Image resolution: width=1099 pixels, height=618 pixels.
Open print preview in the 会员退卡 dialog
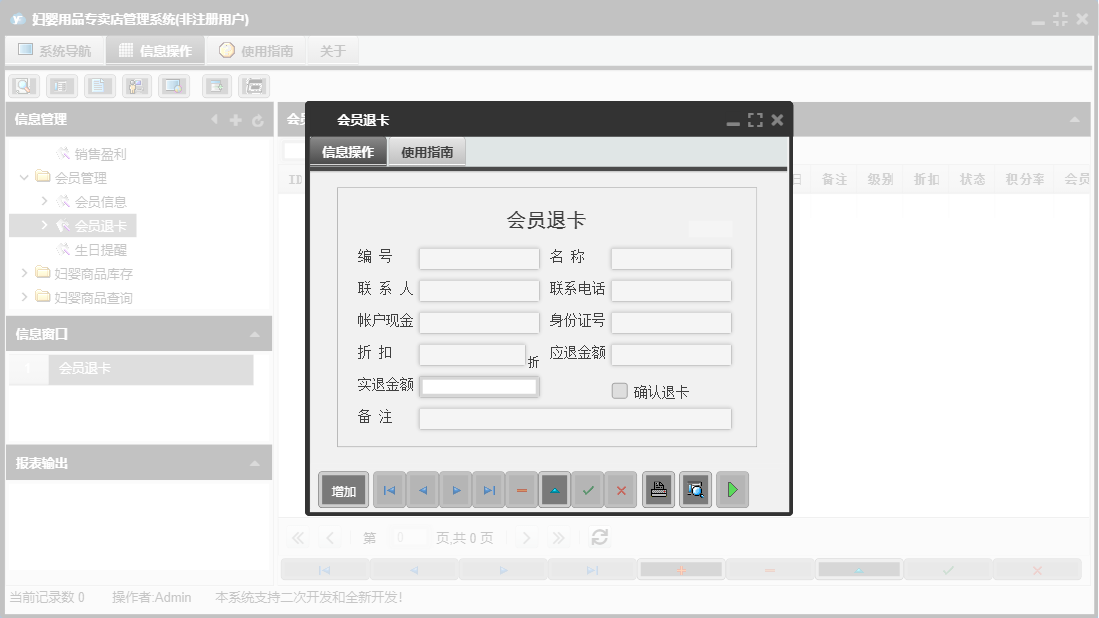(695, 489)
